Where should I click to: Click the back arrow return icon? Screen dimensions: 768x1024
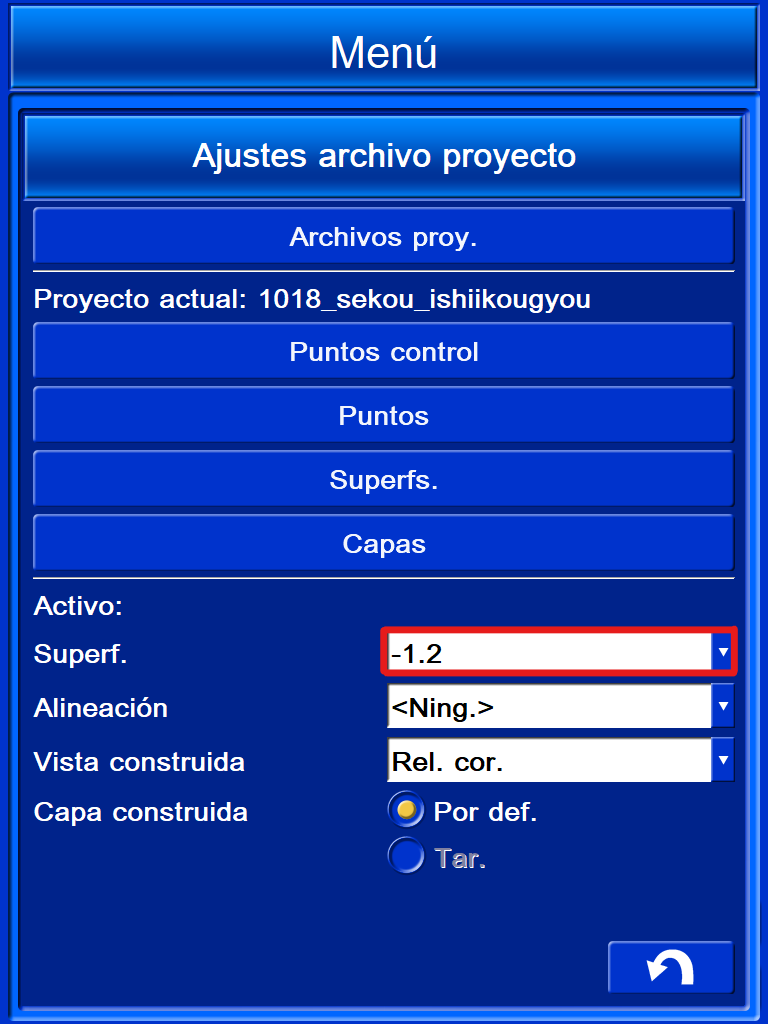pos(671,968)
